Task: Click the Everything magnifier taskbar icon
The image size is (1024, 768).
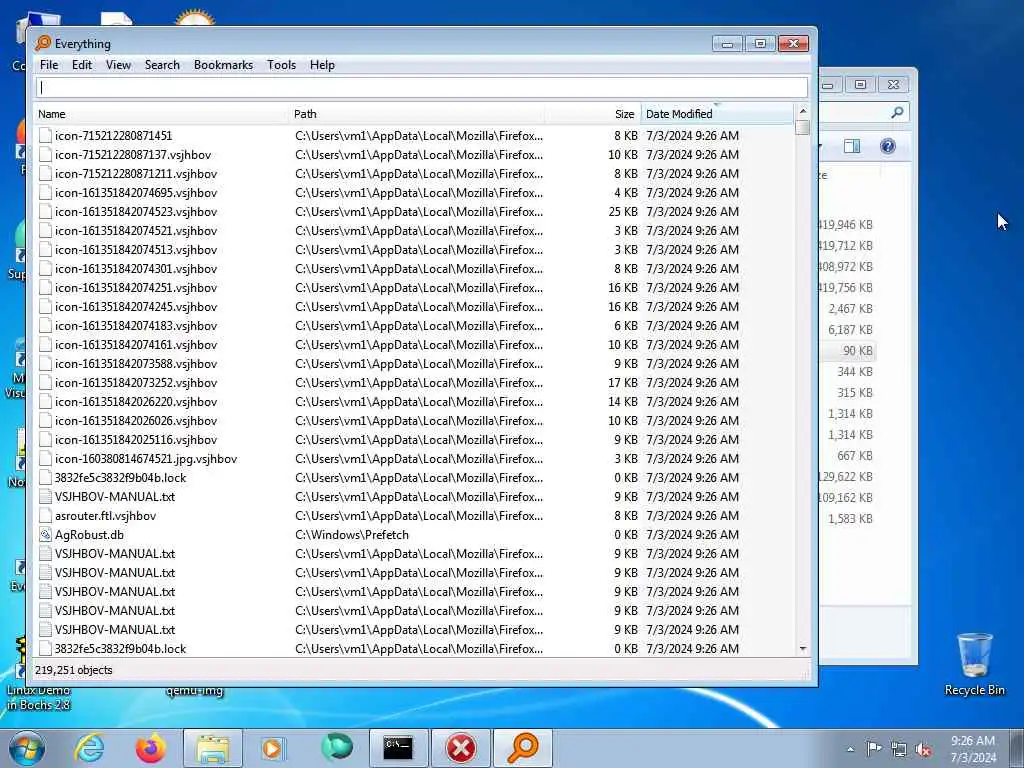Action: [x=522, y=748]
